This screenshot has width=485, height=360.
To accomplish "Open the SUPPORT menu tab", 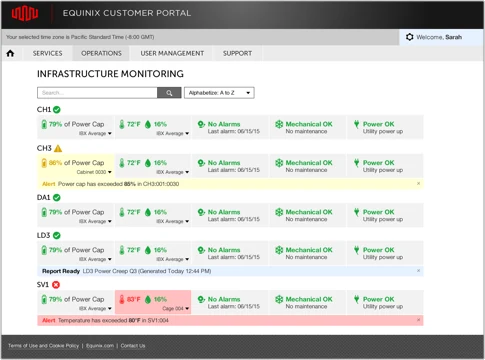I will click(237, 53).
